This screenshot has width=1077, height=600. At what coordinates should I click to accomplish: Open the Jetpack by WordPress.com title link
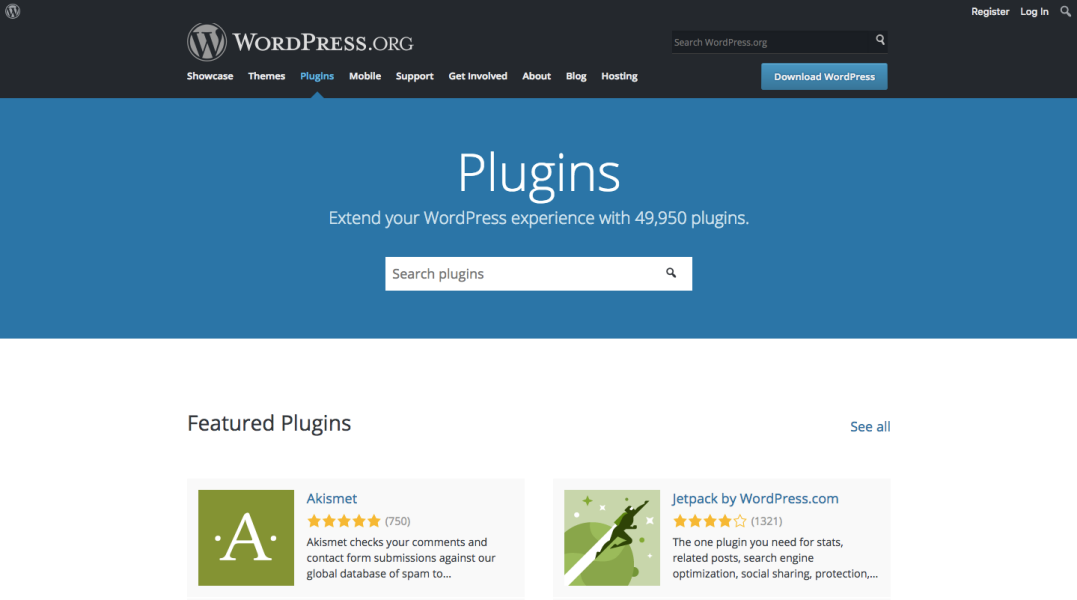click(756, 498)
